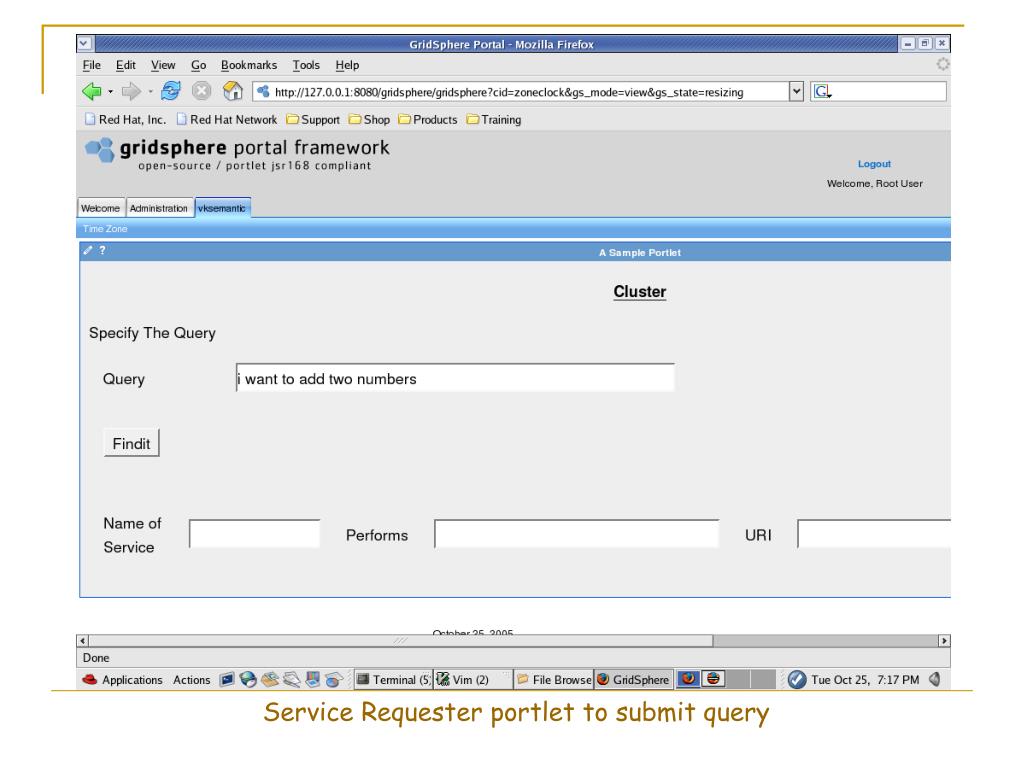Image resolution: width=1024 pixels, height=768 pixels.
Task: Open the File menu
Action: (x=91, y=65)
